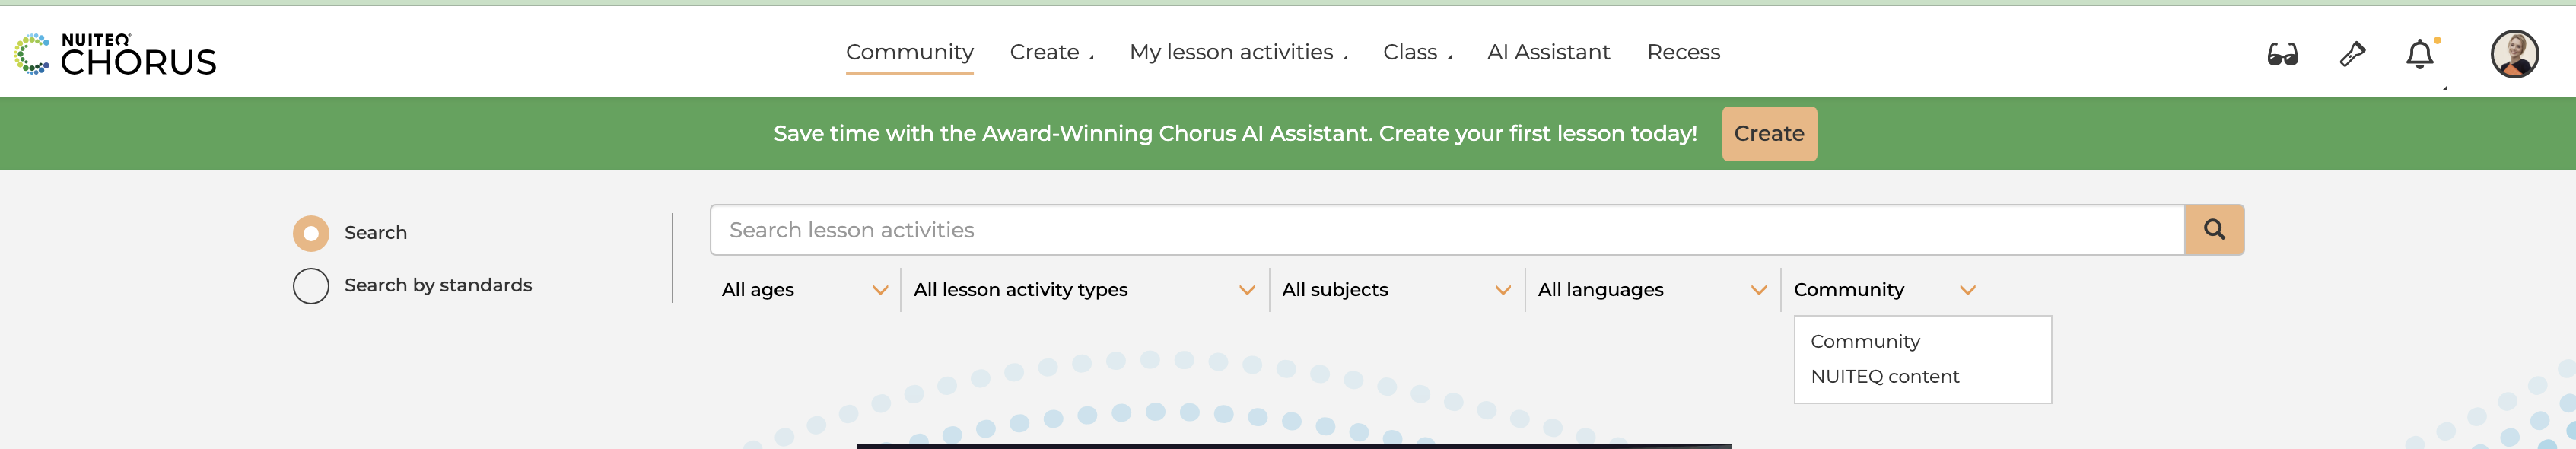Expand the All subjects filter
Viewport: 2576px width, 449px height.
(1396, 290)
